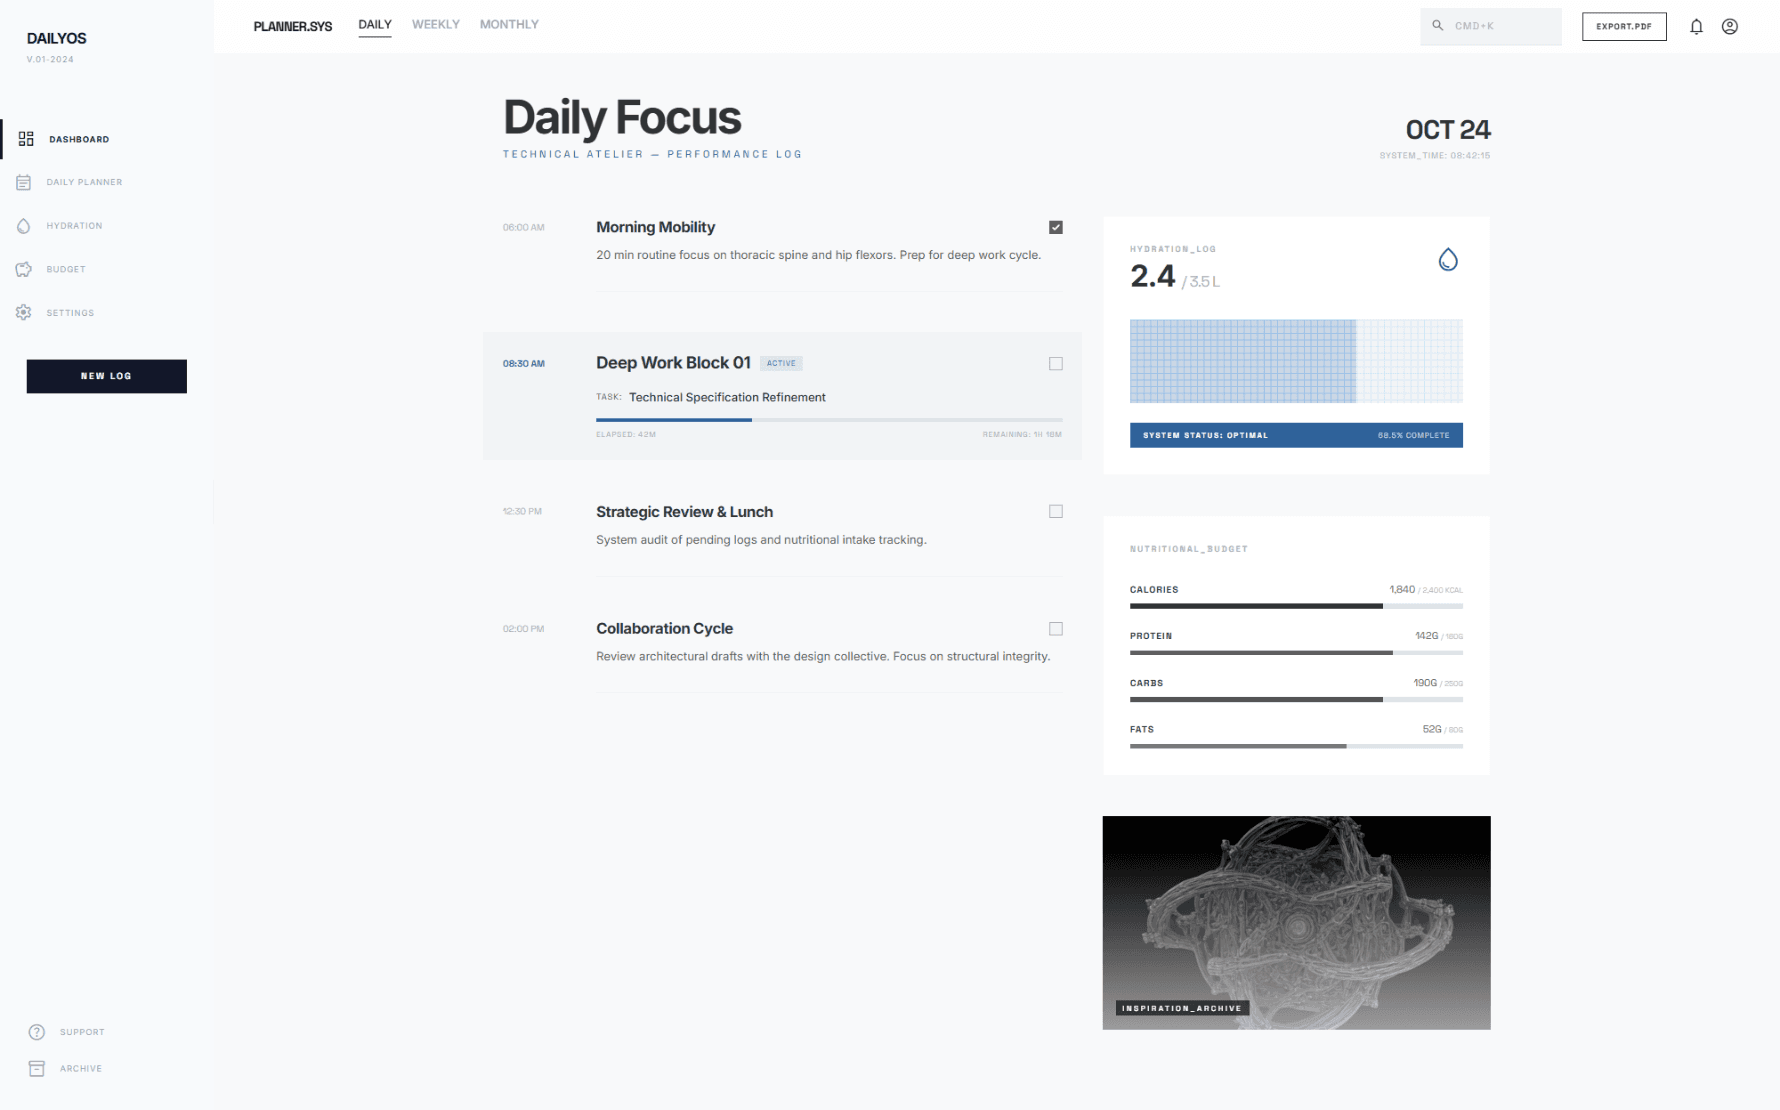Check off Collaboration Cycle
The width and height of the screenshot is (1780, 1110).
point(1055,628)
